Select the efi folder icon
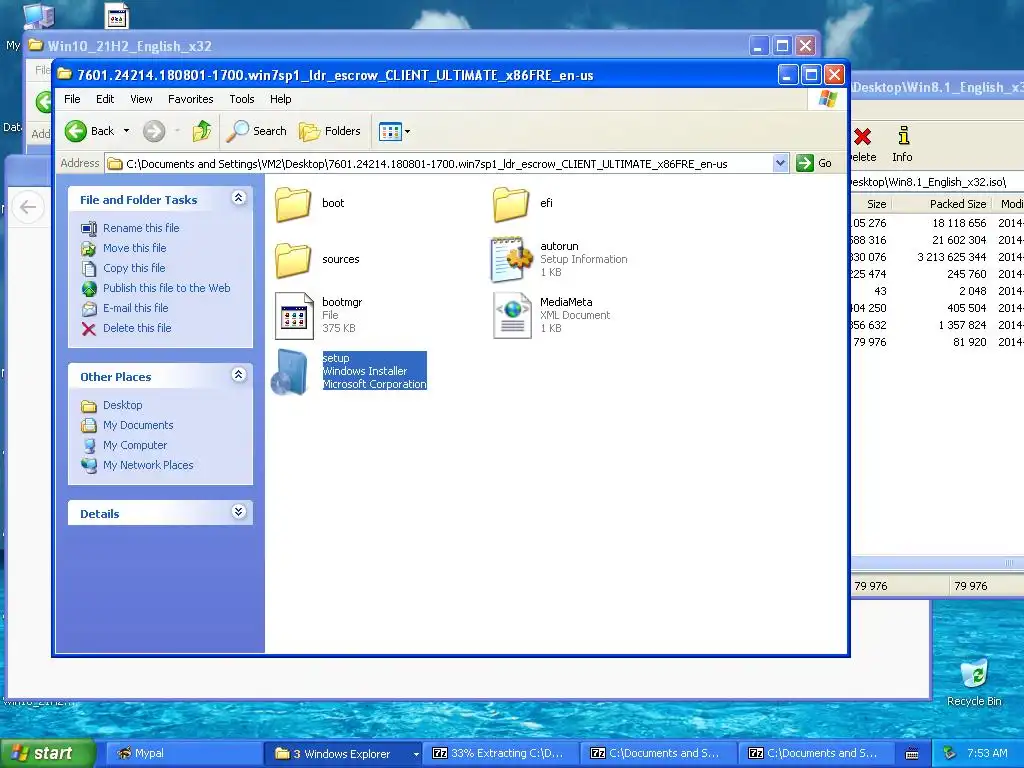This screenshot has width=1024, height=768. coord(511,204)
